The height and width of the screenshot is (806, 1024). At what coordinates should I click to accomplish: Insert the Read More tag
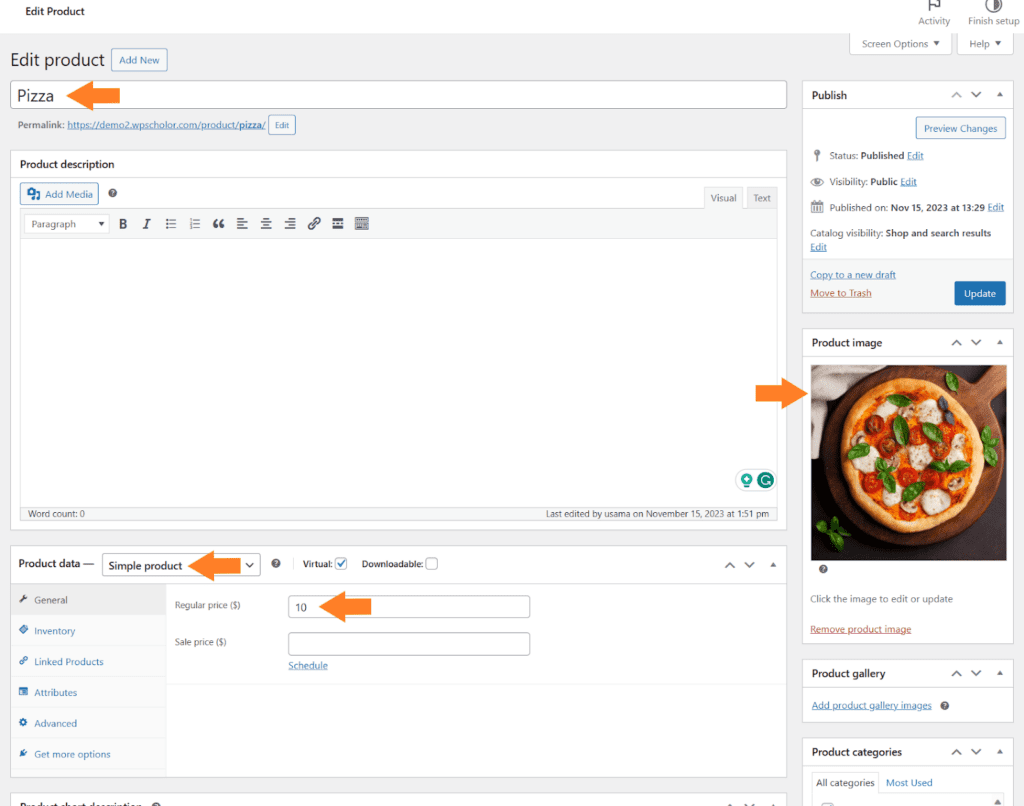tap(338, 223)
